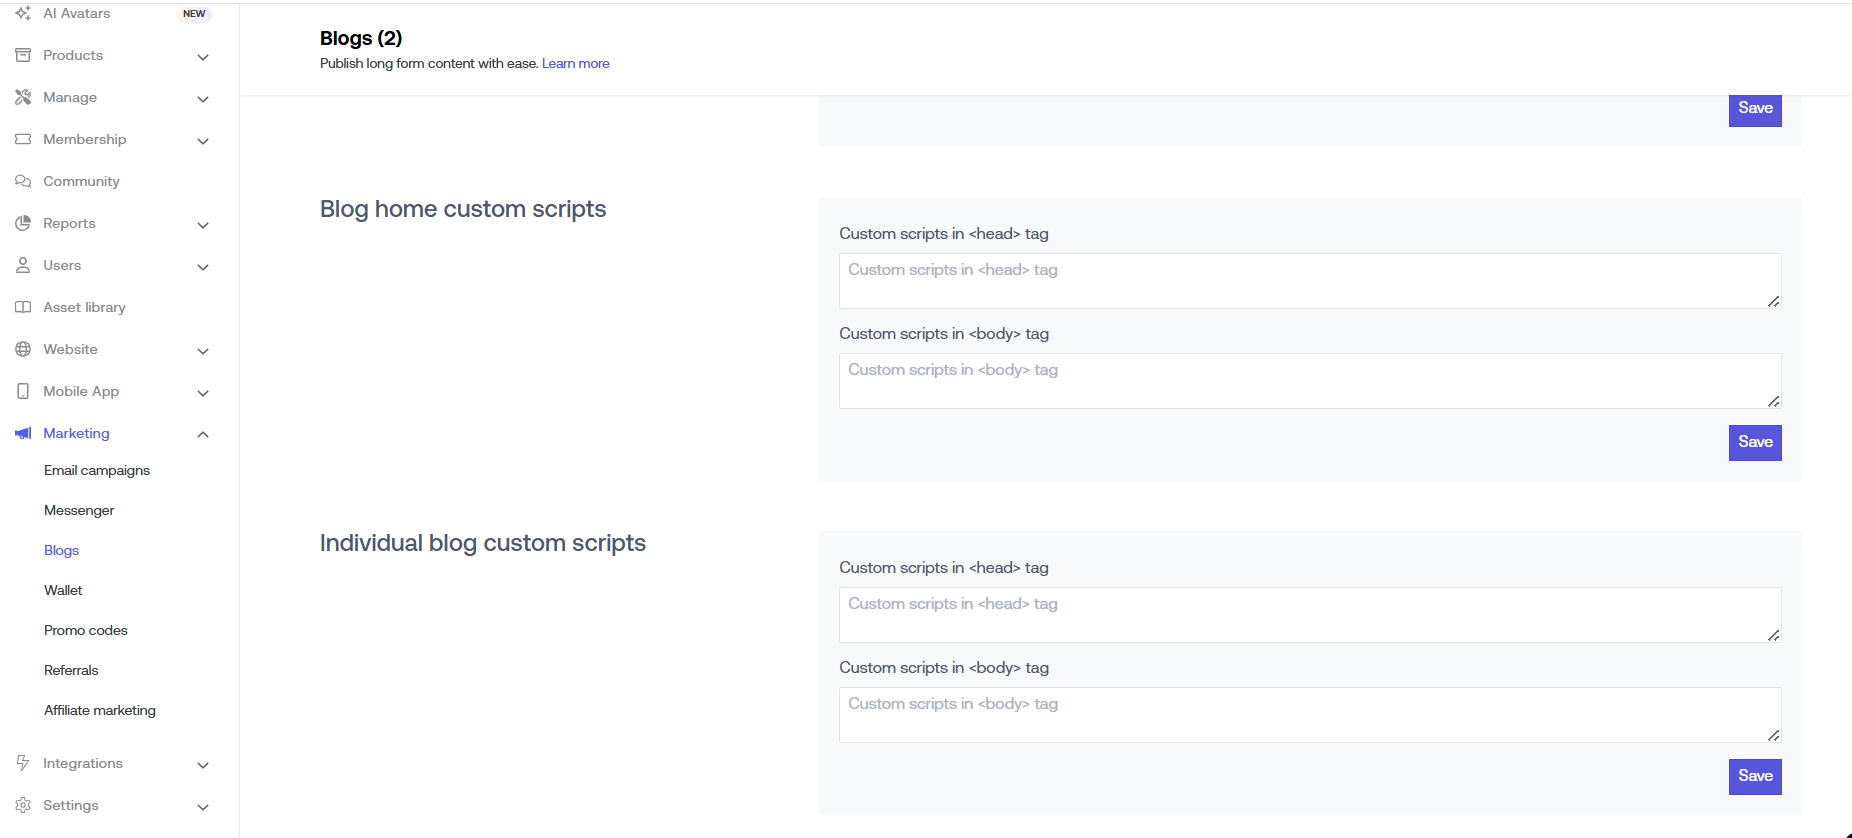
Task: Click the Website globe icon
Action: pos(23,349)
